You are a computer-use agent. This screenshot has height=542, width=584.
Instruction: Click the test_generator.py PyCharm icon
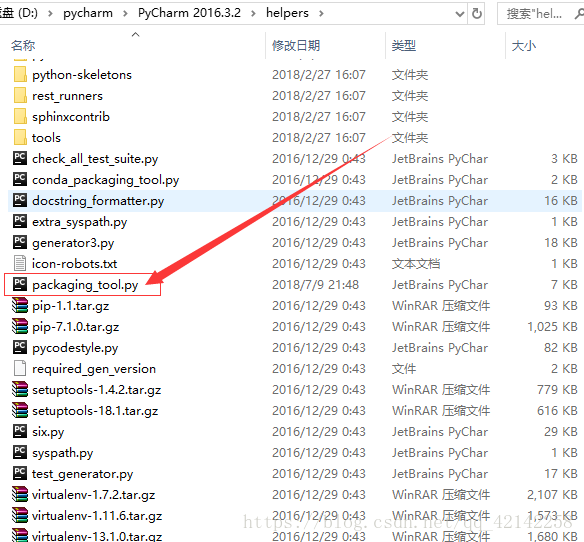coord(20,473)
